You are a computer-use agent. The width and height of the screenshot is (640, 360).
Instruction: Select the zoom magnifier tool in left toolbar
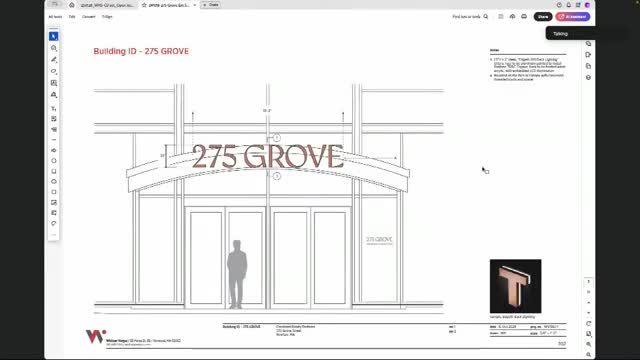(x=53, y=48)
